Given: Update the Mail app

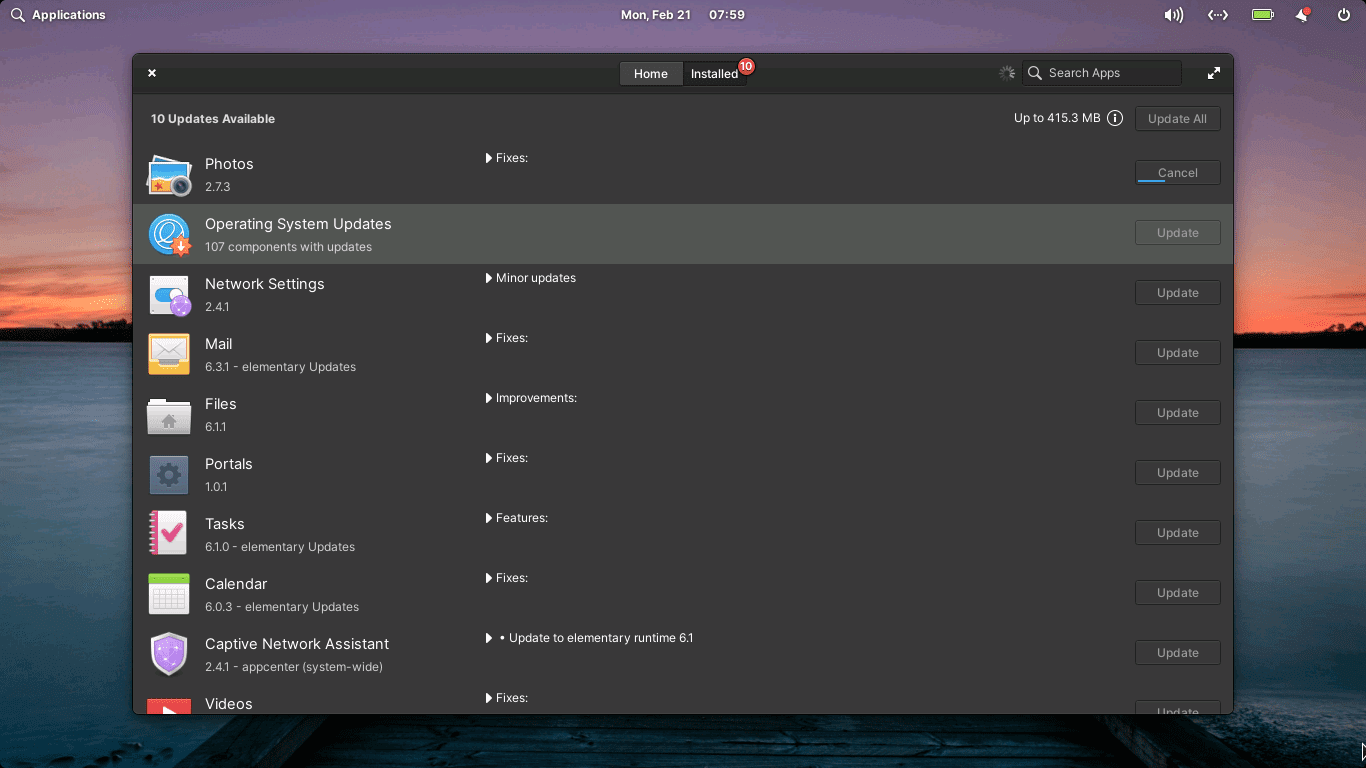Looking at the screenshot, I should 1177,353.
